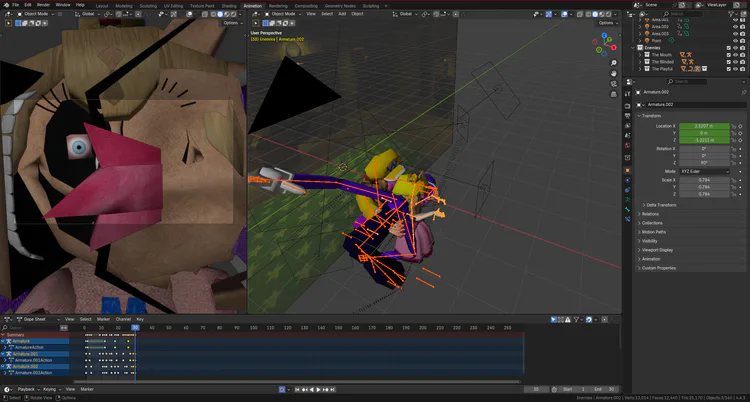Collapse the Enemies collection in outliner
This screenshot has width=750, height=402.
coord(634,48)
